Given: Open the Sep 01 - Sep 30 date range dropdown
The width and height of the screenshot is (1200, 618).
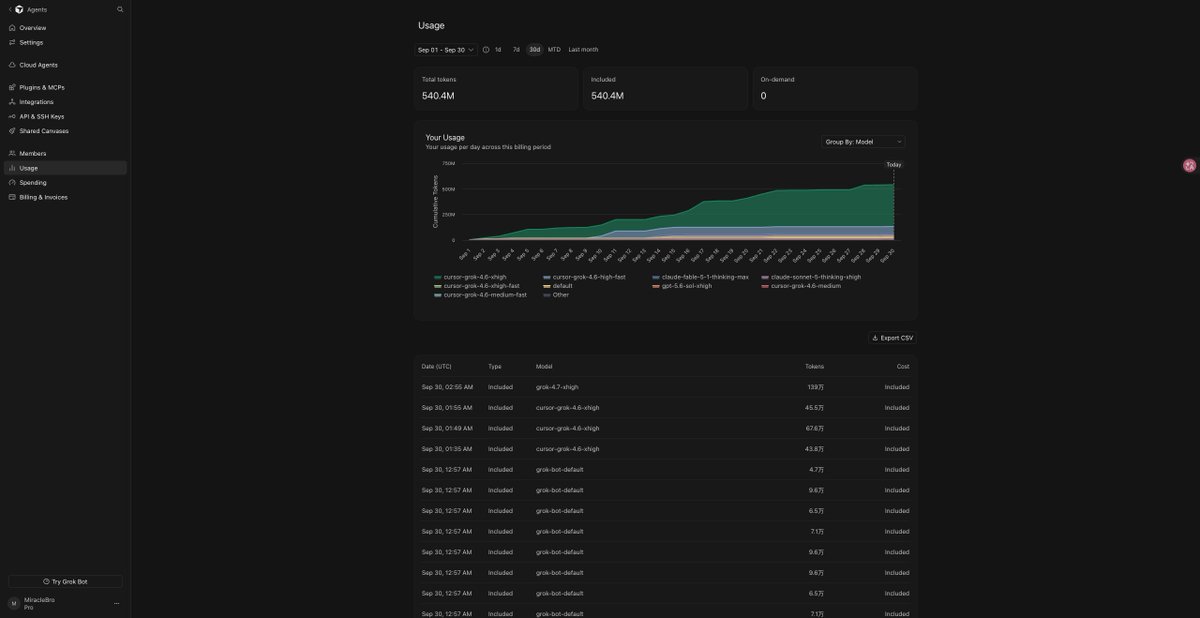Looking at the screenshot, I should [x=446, y=49].
